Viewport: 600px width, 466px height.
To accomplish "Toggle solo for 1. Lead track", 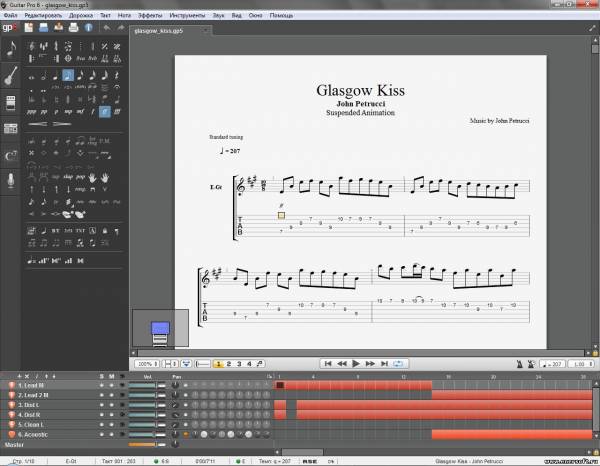I will click(x=101, y=385).
